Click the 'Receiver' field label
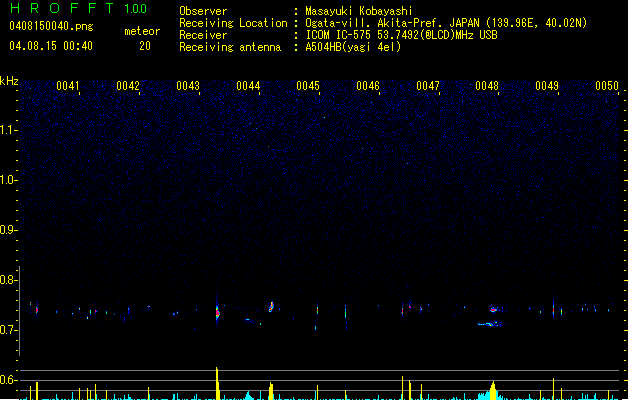 203,35
